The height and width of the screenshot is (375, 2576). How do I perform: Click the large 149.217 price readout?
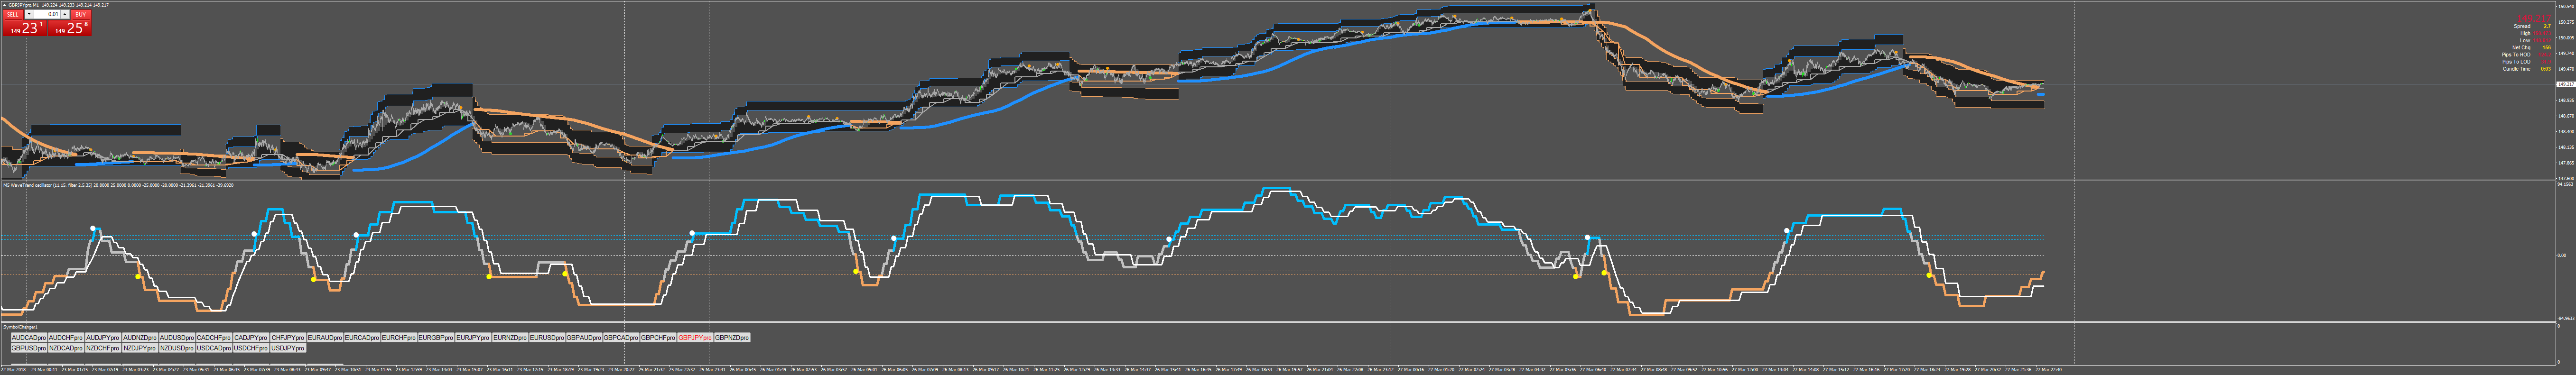2534,18
